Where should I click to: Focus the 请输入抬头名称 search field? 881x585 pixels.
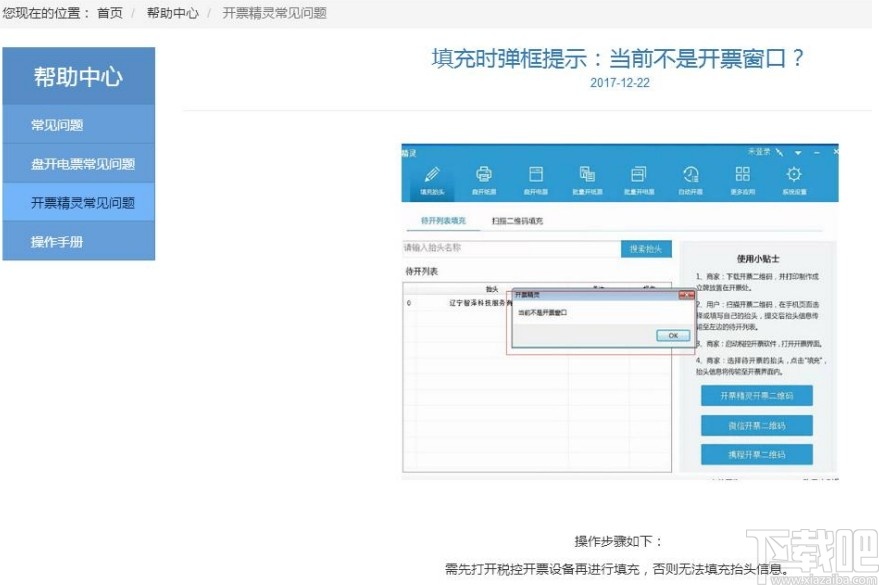coord(511,248)
